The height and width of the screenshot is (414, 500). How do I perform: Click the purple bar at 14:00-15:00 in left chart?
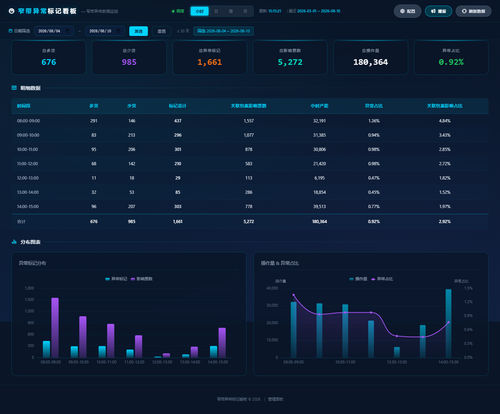(x=222, y=343)
